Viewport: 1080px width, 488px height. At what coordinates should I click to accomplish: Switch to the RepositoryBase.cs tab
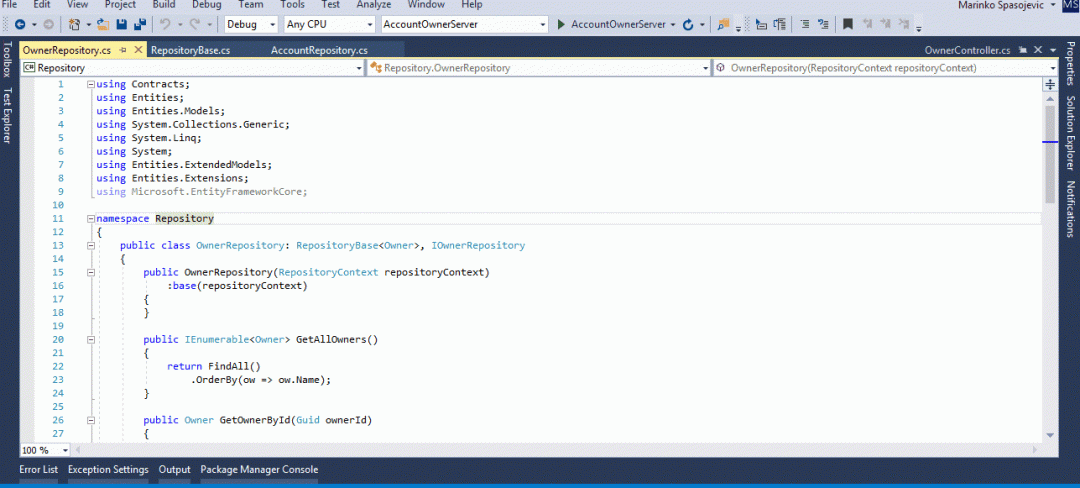click(x=190, y=49)
